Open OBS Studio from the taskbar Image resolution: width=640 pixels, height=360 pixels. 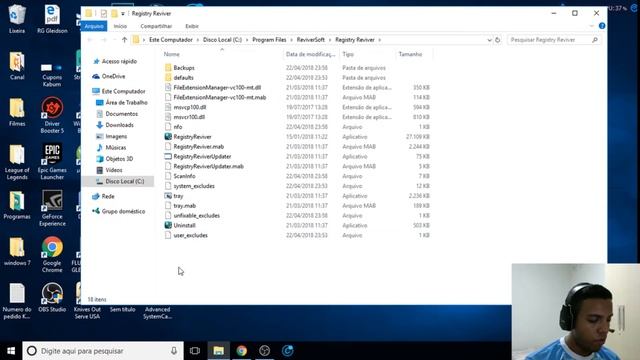pyautogui.click(x=264, y=351)
